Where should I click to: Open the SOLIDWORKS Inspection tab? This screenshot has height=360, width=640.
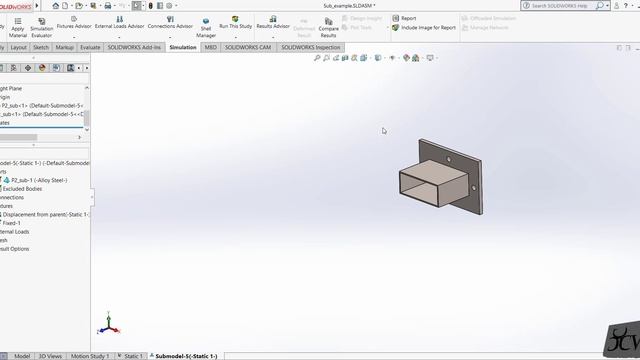311,47
